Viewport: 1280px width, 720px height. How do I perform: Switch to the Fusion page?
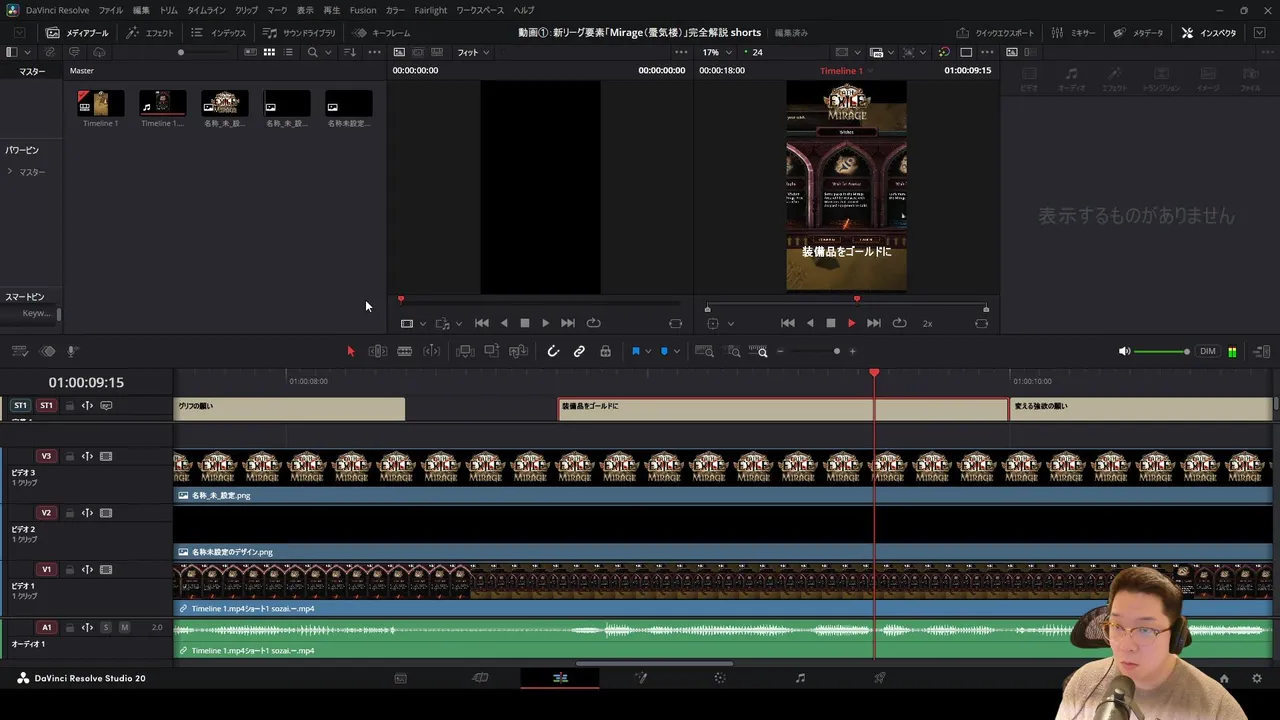[640, 678]
